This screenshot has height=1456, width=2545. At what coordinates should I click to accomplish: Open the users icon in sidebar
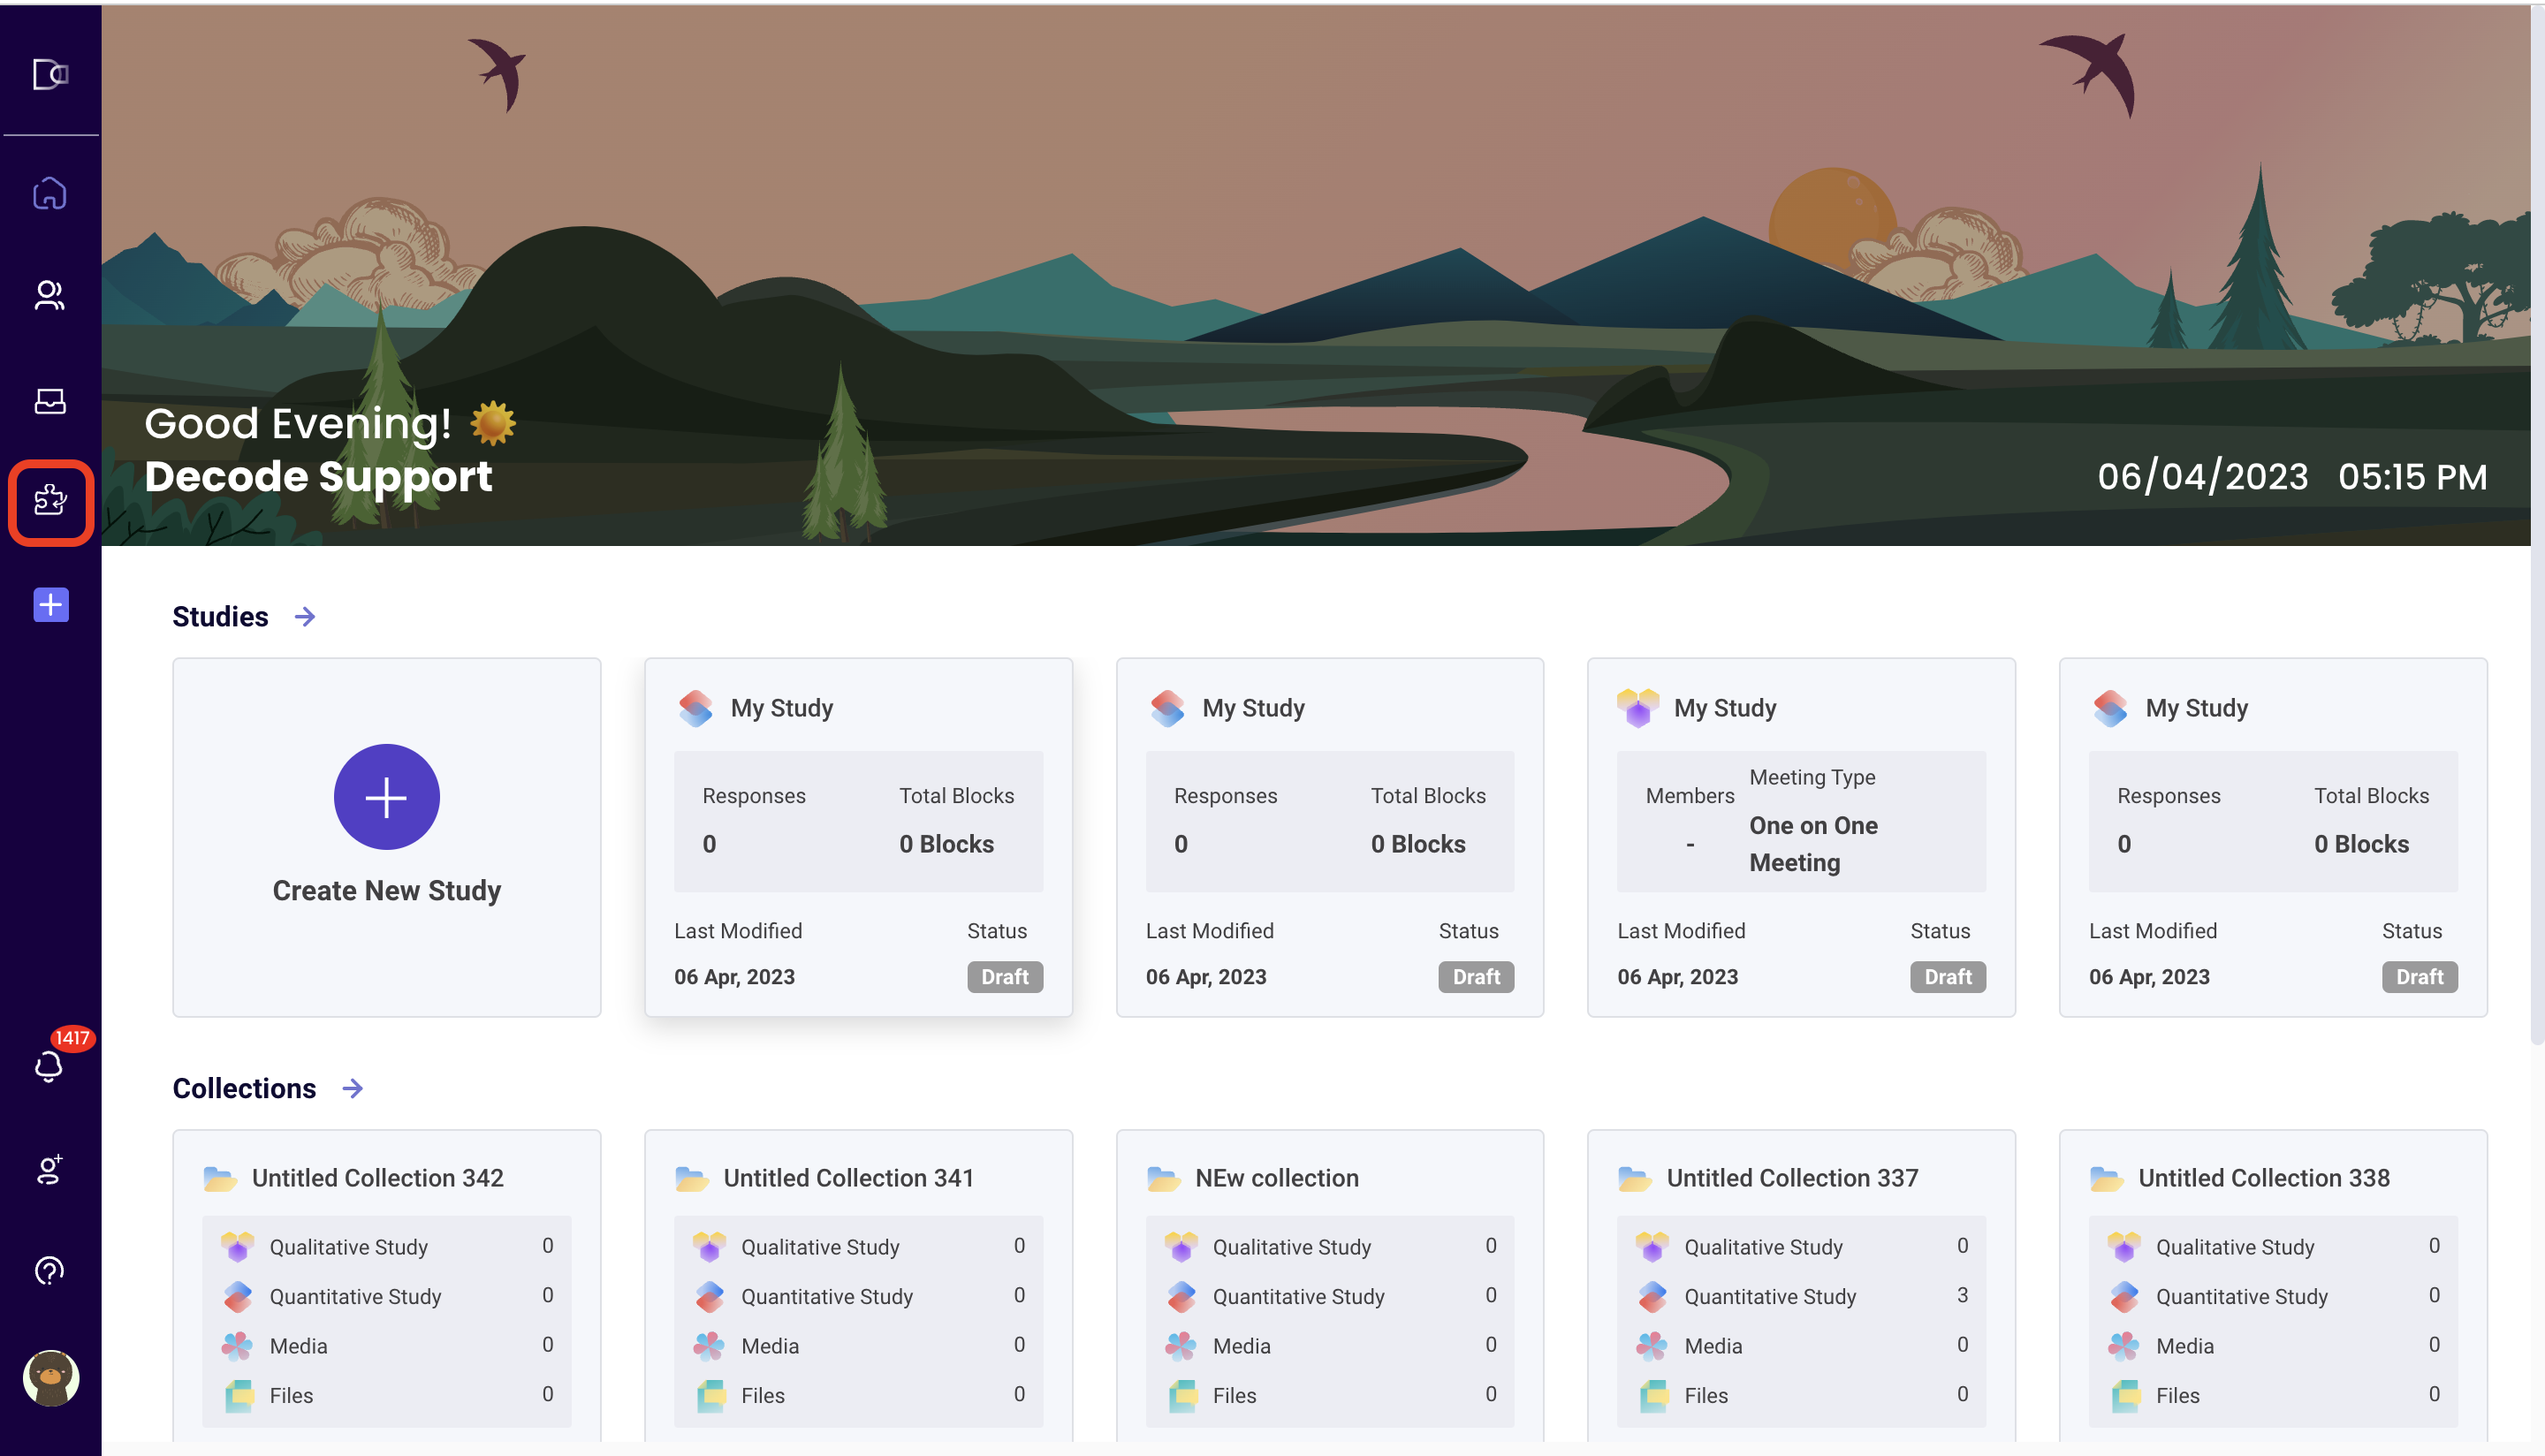(50, 295)
